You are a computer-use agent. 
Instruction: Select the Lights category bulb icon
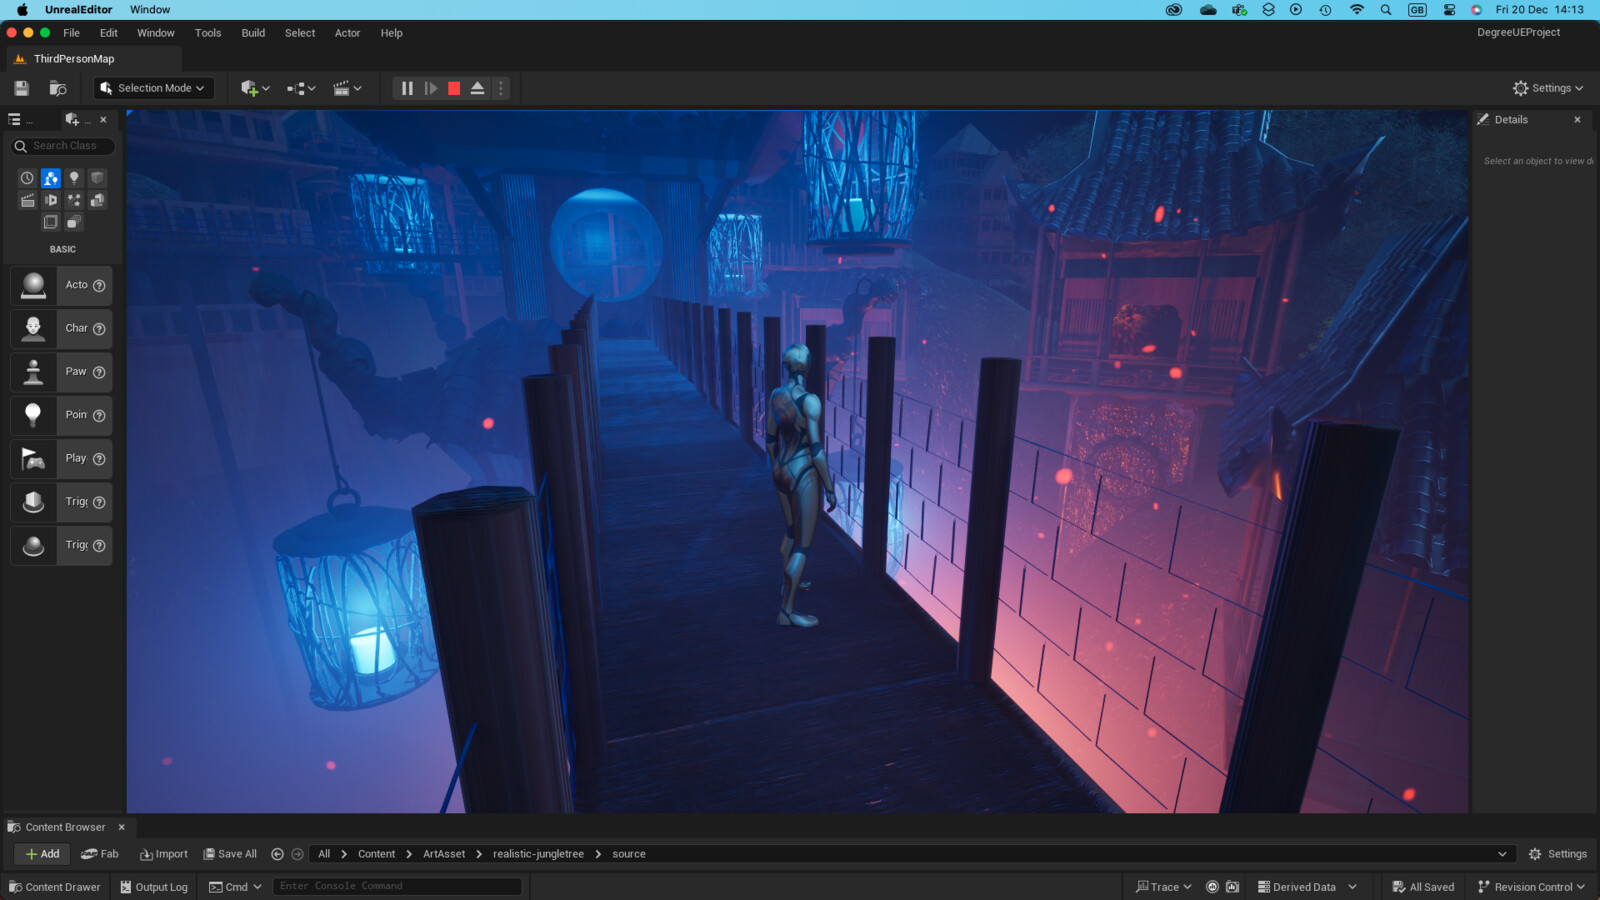74,178
